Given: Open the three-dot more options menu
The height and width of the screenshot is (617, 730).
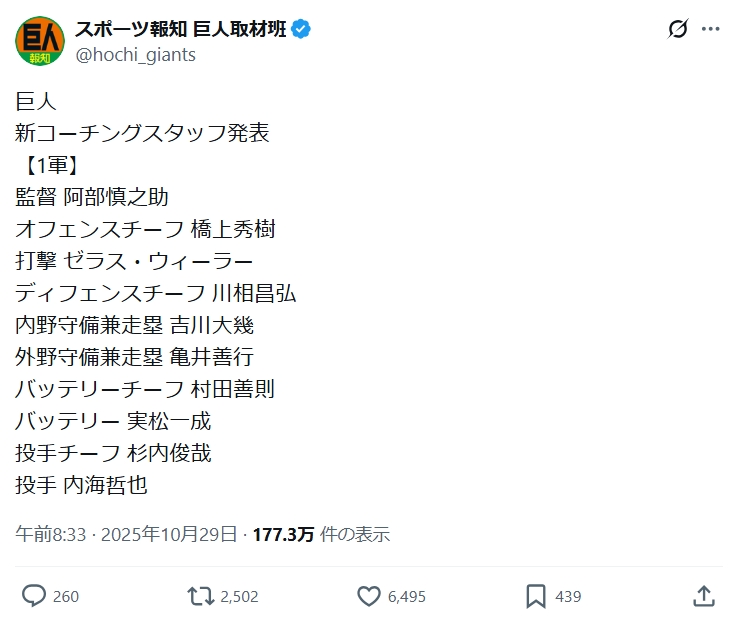Looking at the screenshot, I should 711,29.
